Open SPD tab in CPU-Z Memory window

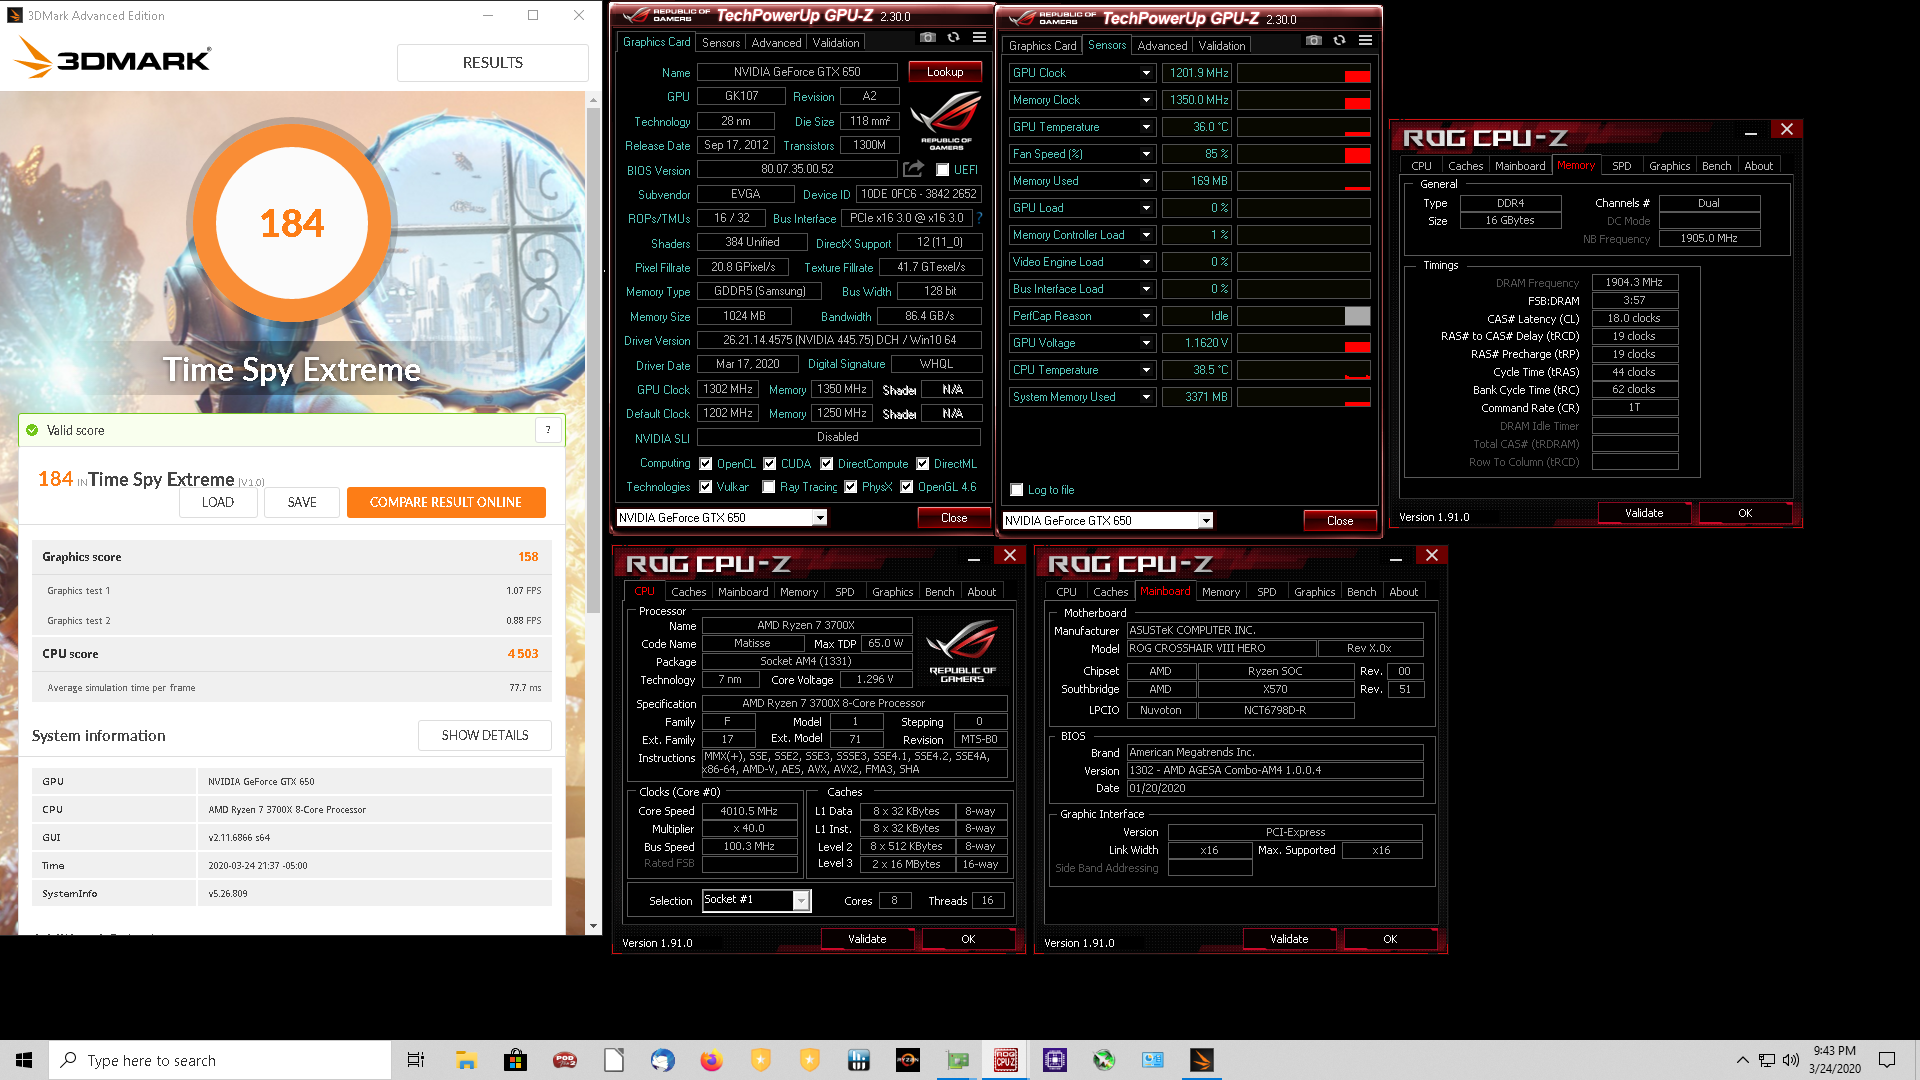1622,166
